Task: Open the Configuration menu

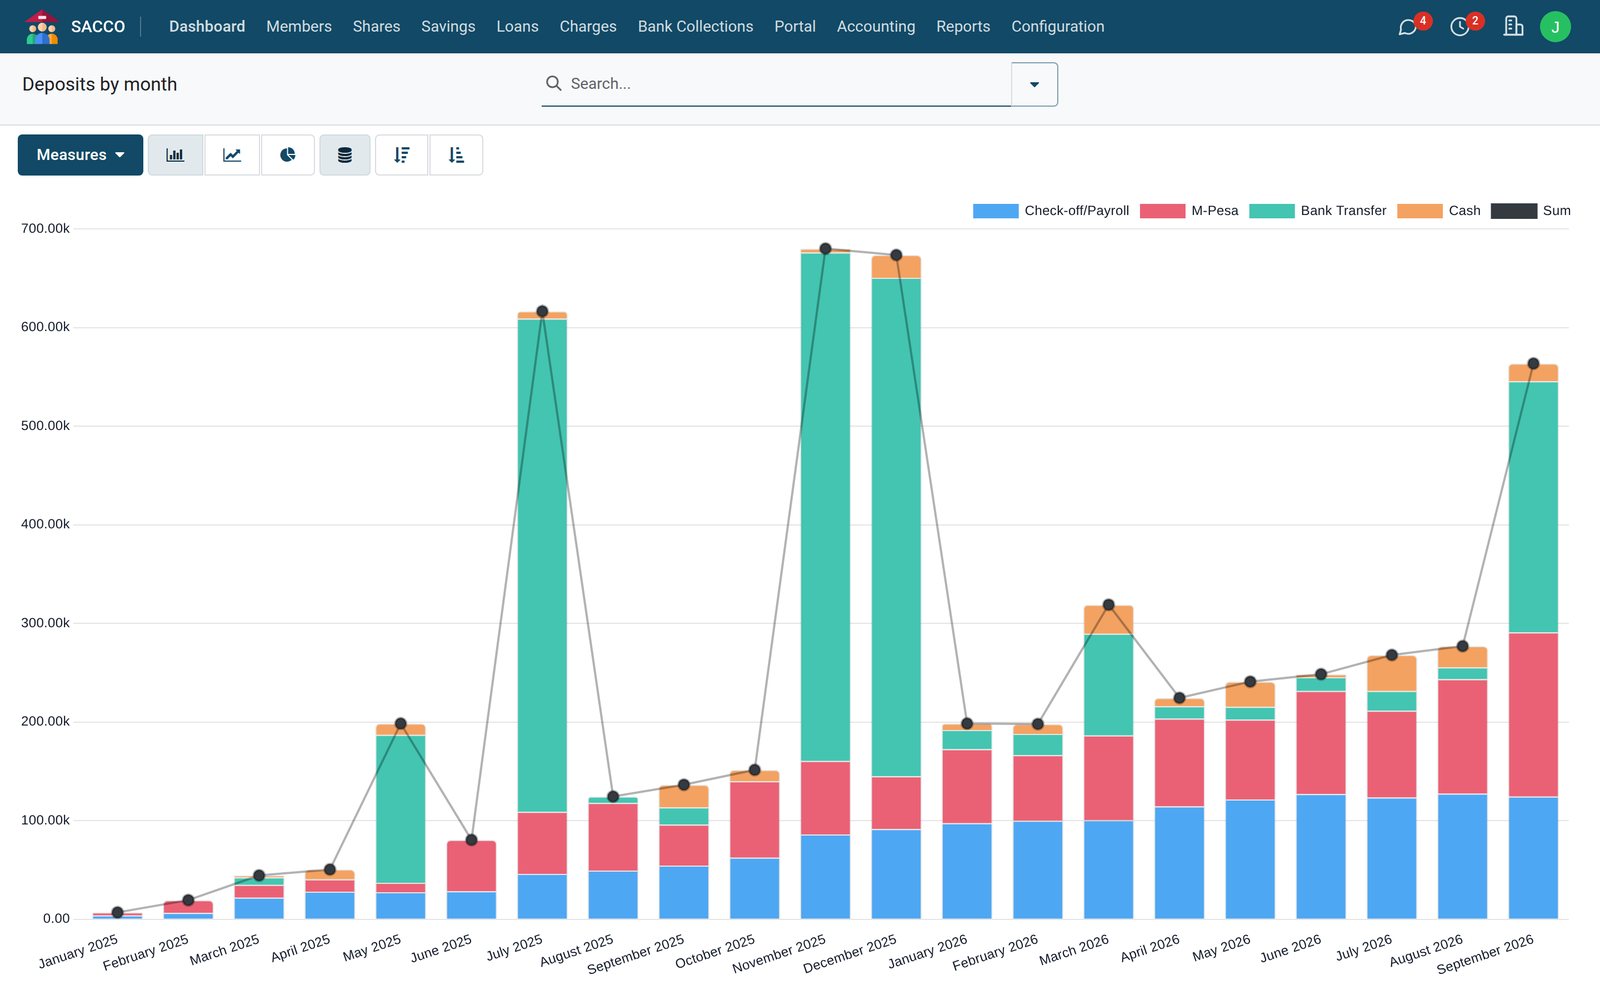Action: point(1058,27)
